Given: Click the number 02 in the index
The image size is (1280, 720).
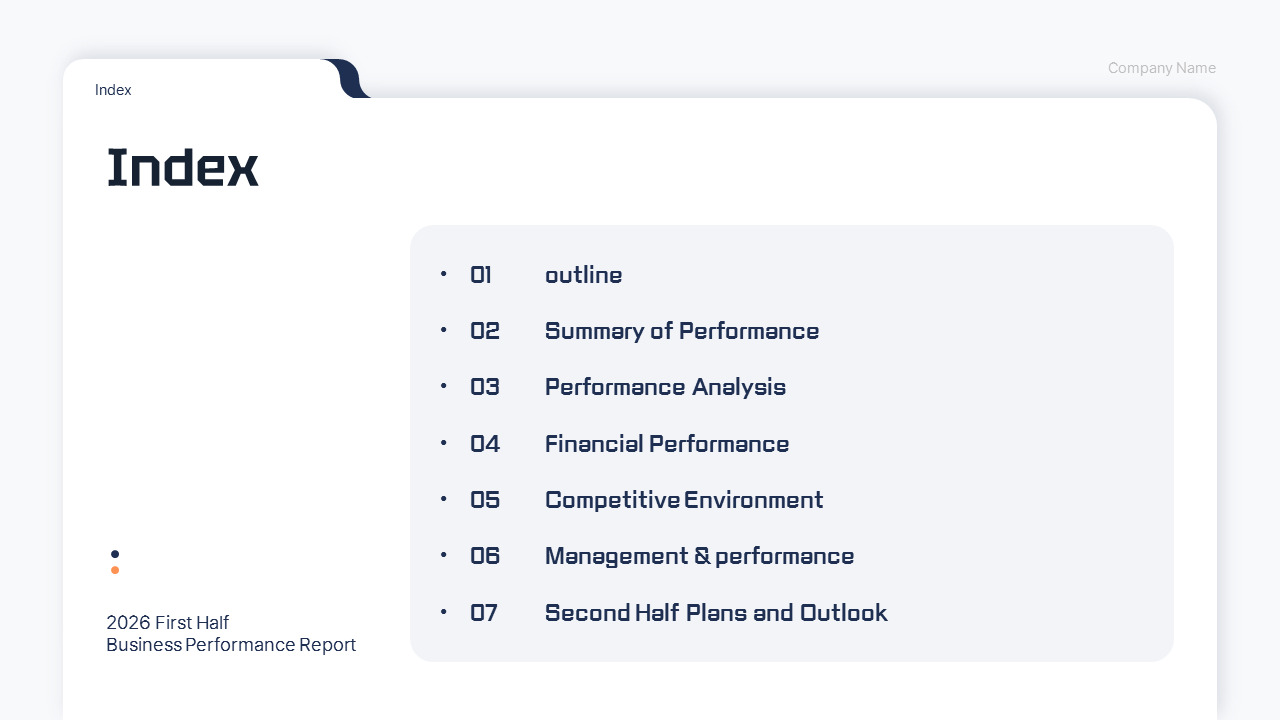Looking at the screenshot, I should pos(485,331).
